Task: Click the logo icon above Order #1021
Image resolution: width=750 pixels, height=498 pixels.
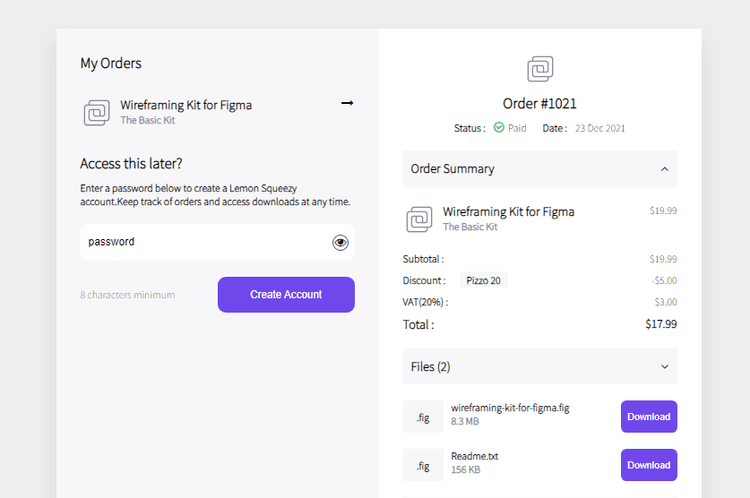Action: click(x=540, y=69)
